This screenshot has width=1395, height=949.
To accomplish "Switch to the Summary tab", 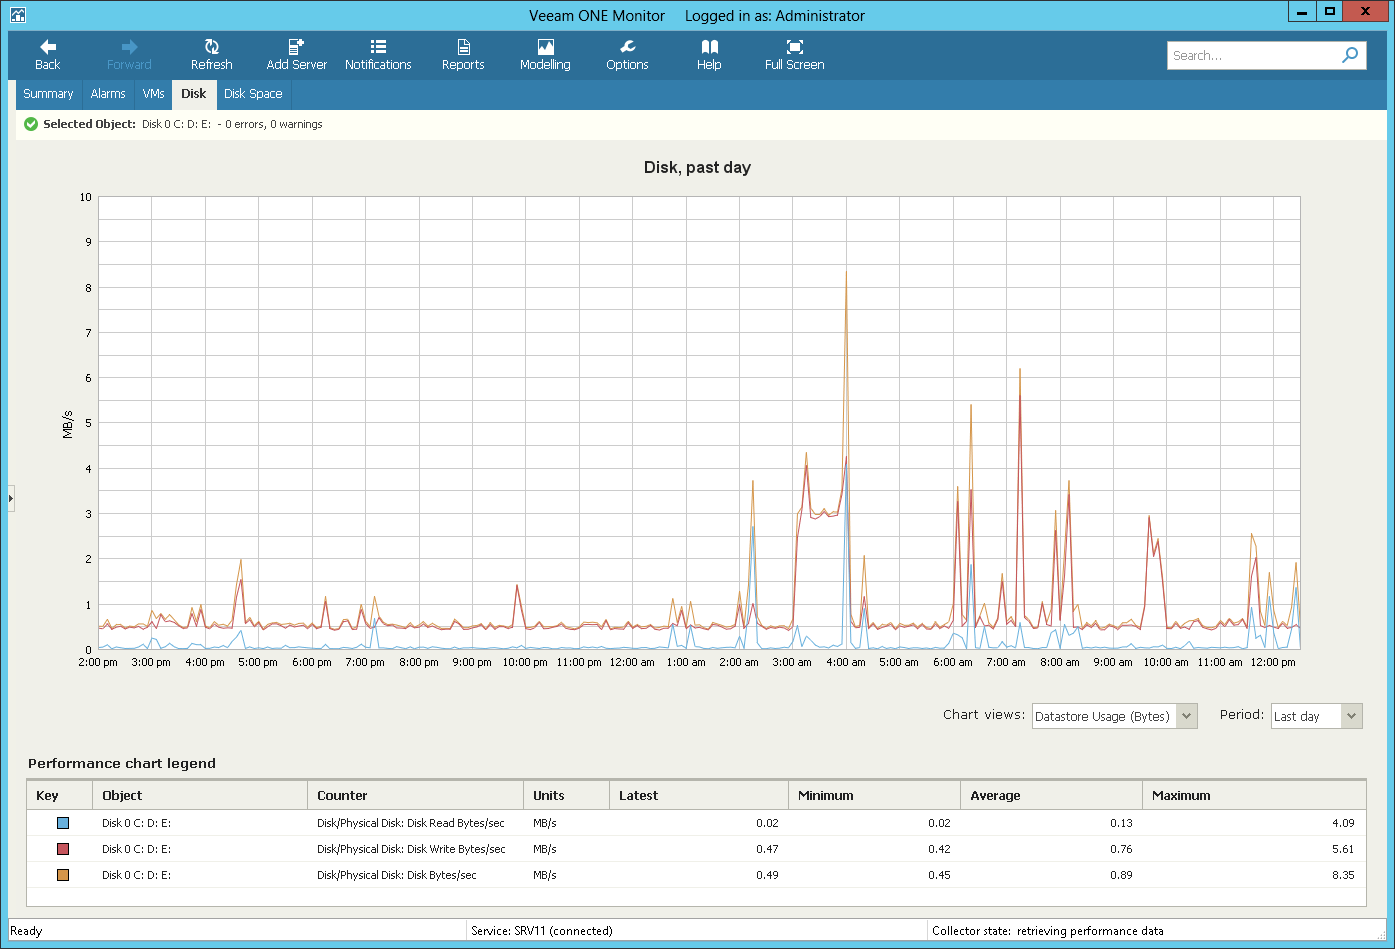I will [x=48, y=94].
